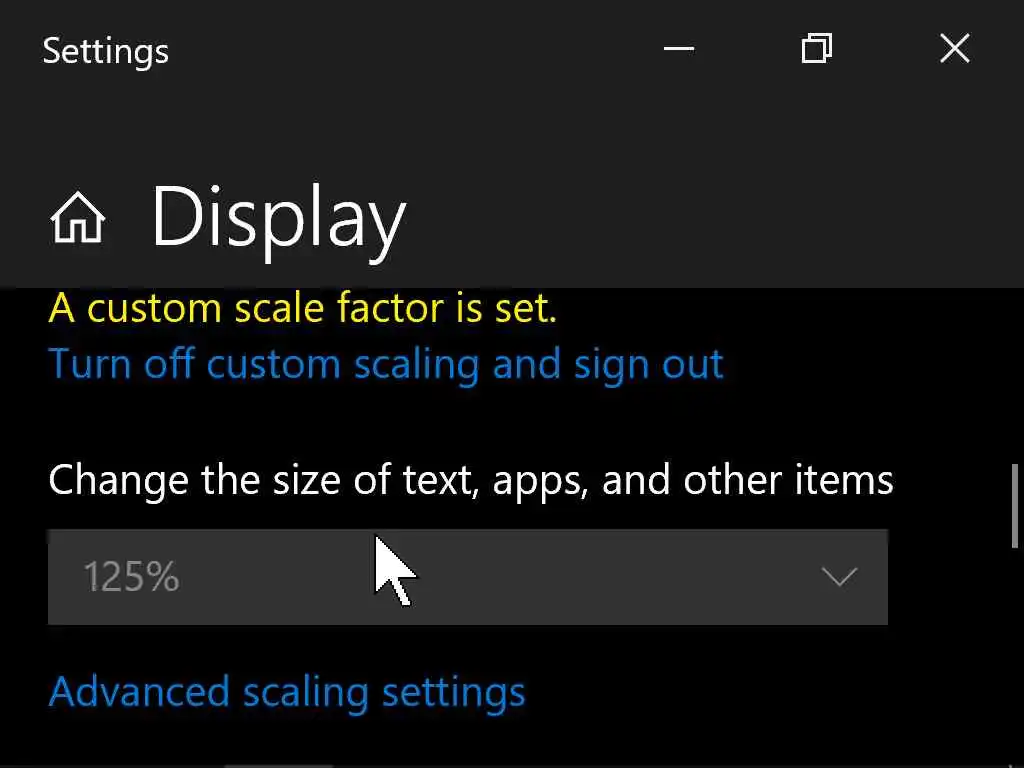This screenshot has height=768, width=1024.
Task: Click the scrollbar track above the thumb
Action: coord(1015,380)
